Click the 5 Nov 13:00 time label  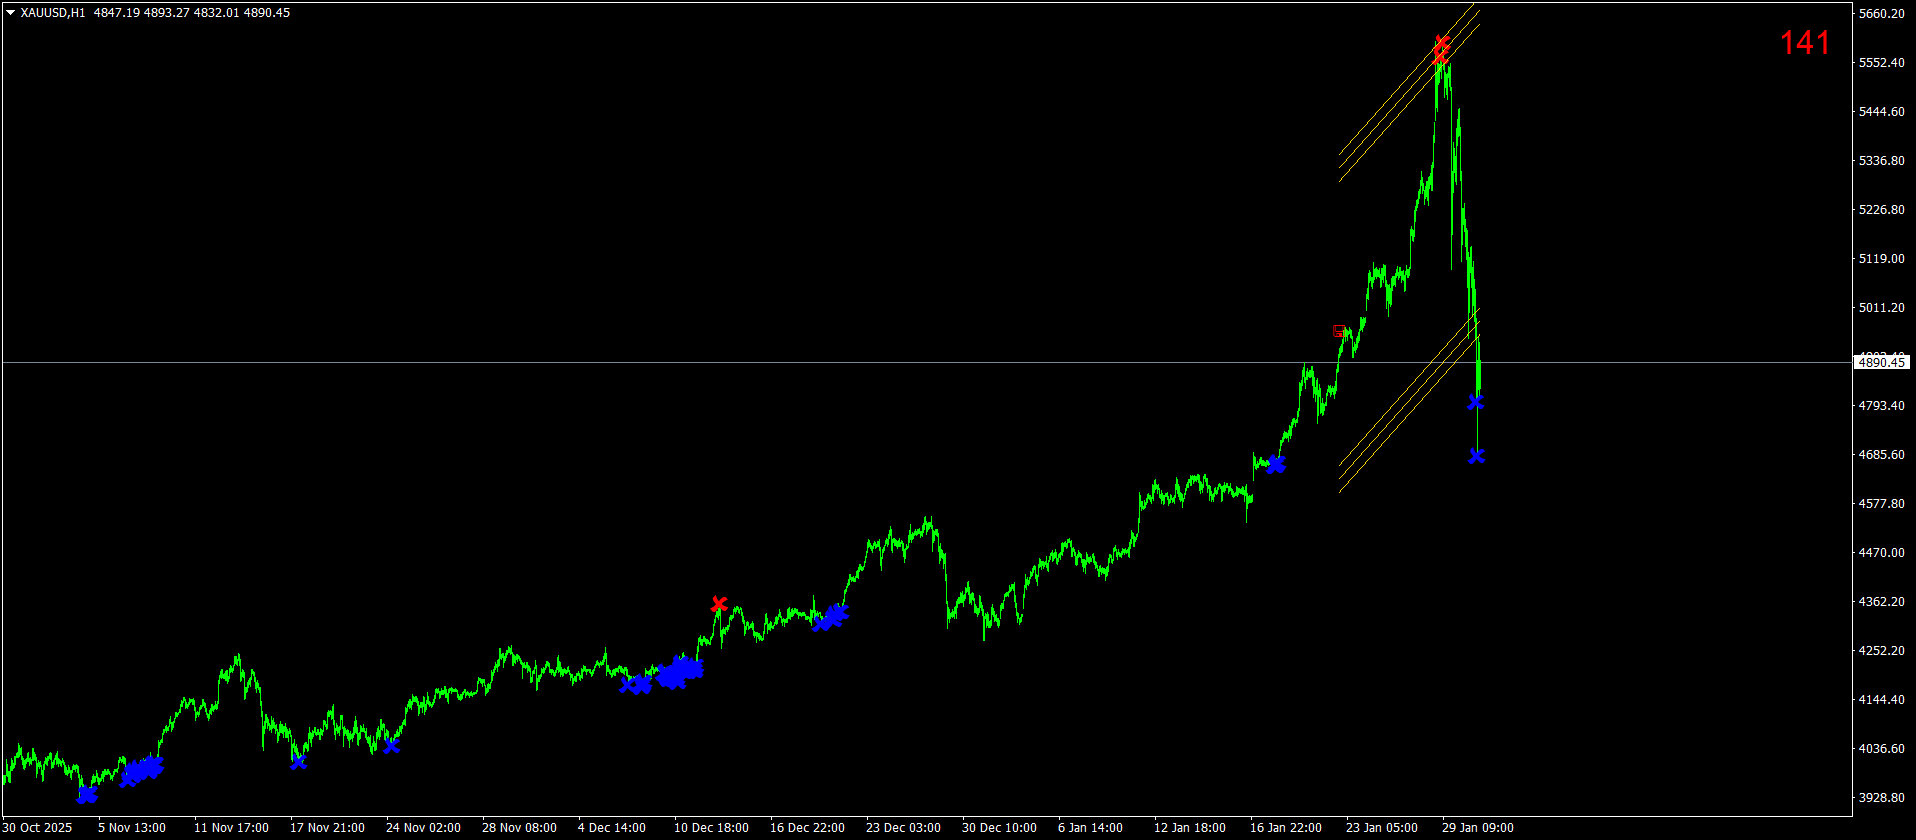(132, 828)
